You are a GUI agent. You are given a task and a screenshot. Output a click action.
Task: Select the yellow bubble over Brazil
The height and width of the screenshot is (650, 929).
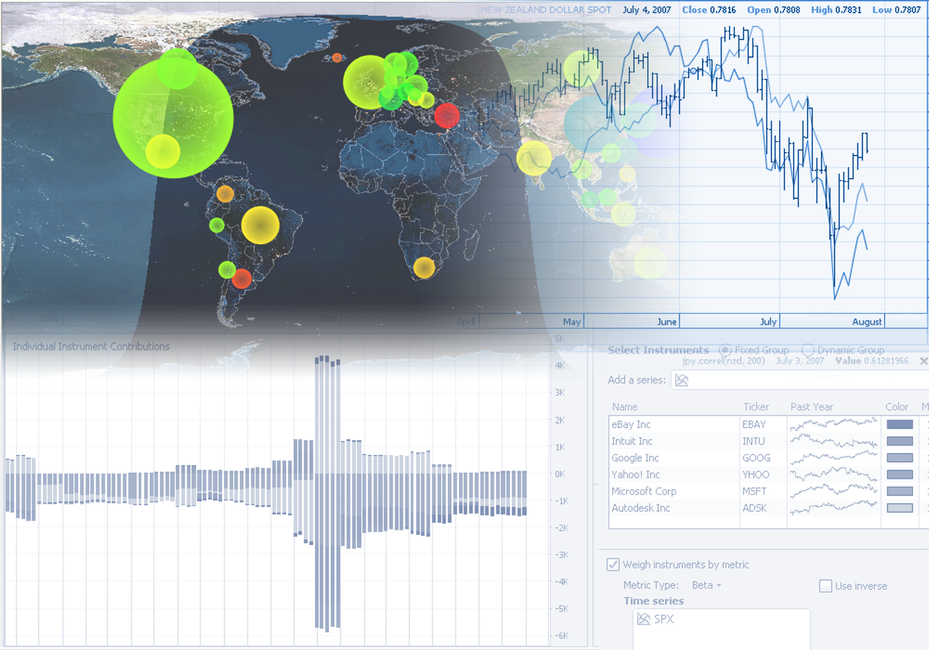(261, 224)
